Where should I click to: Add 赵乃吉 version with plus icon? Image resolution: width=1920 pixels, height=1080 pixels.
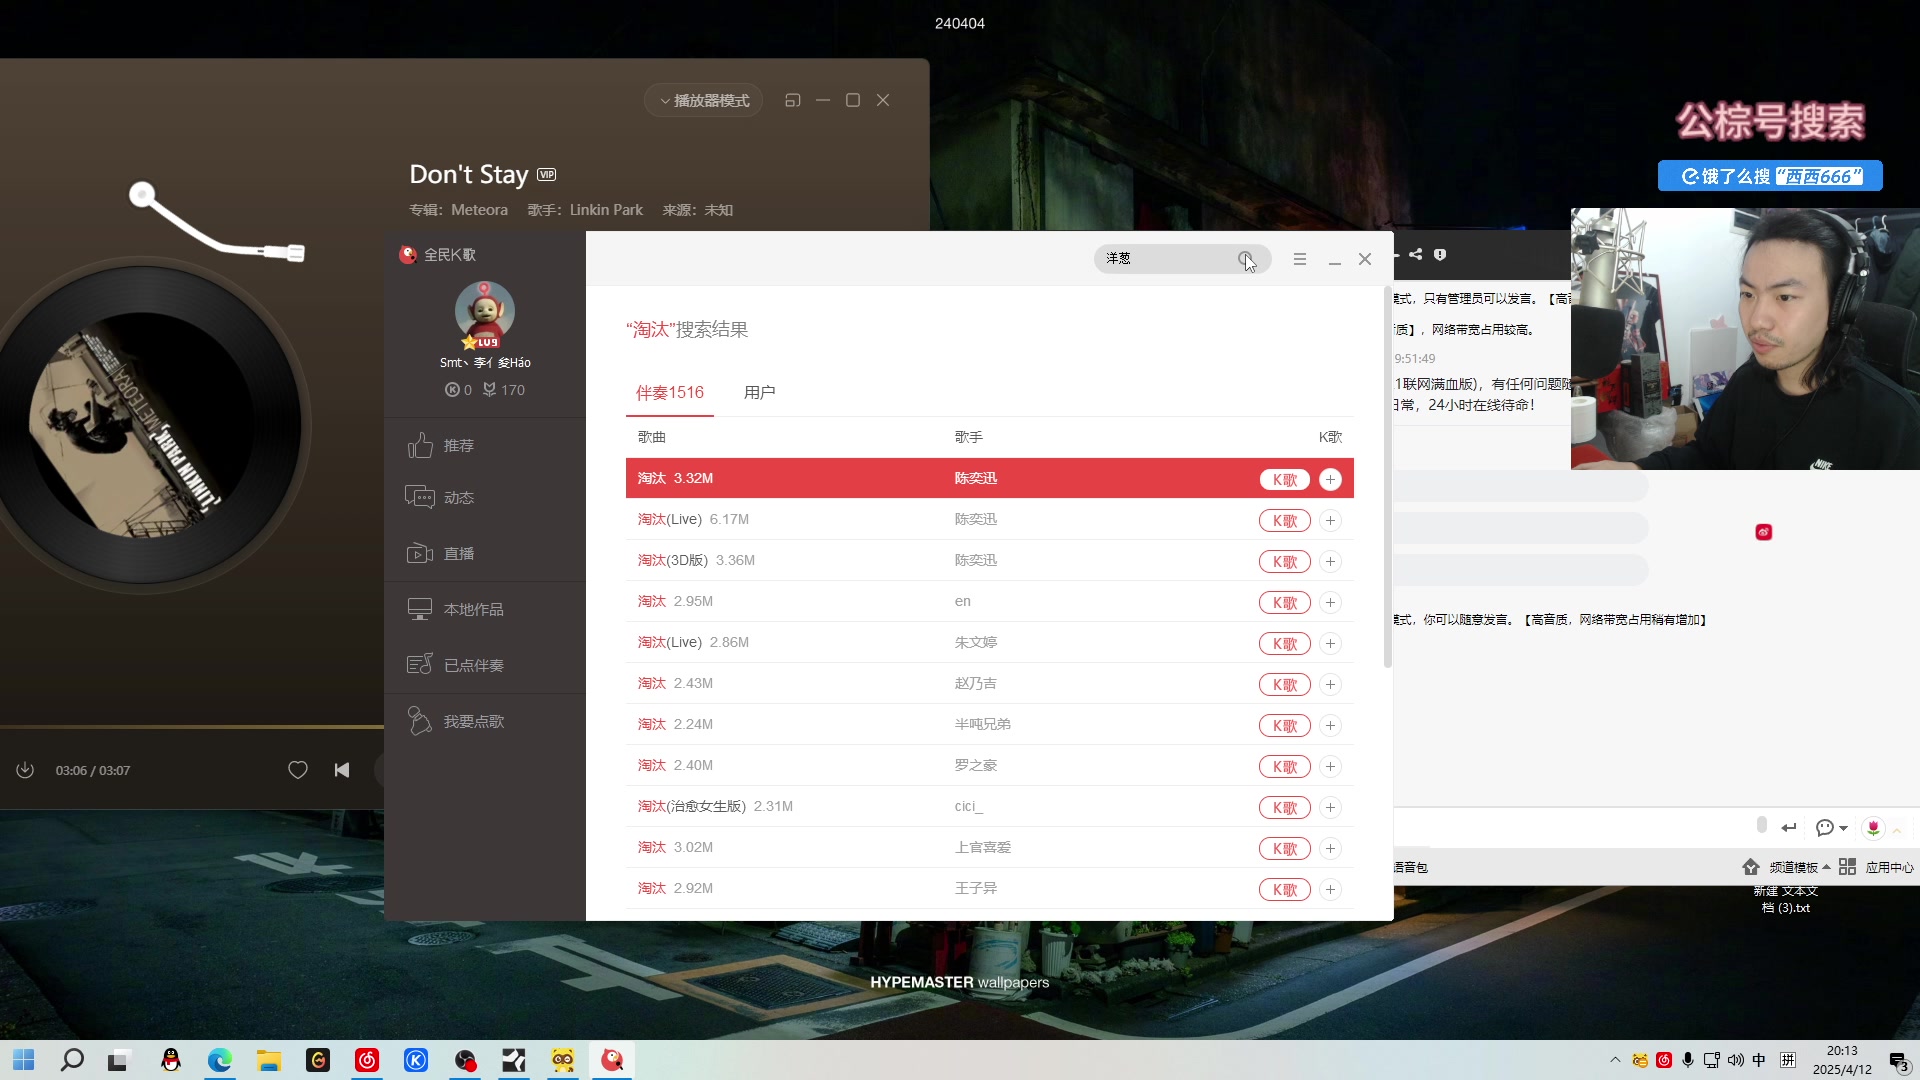point(1330,684)
